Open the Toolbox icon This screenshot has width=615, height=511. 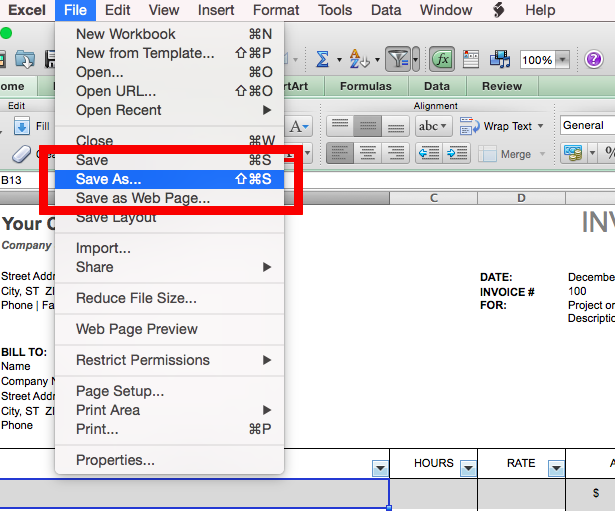coord(471,59)
